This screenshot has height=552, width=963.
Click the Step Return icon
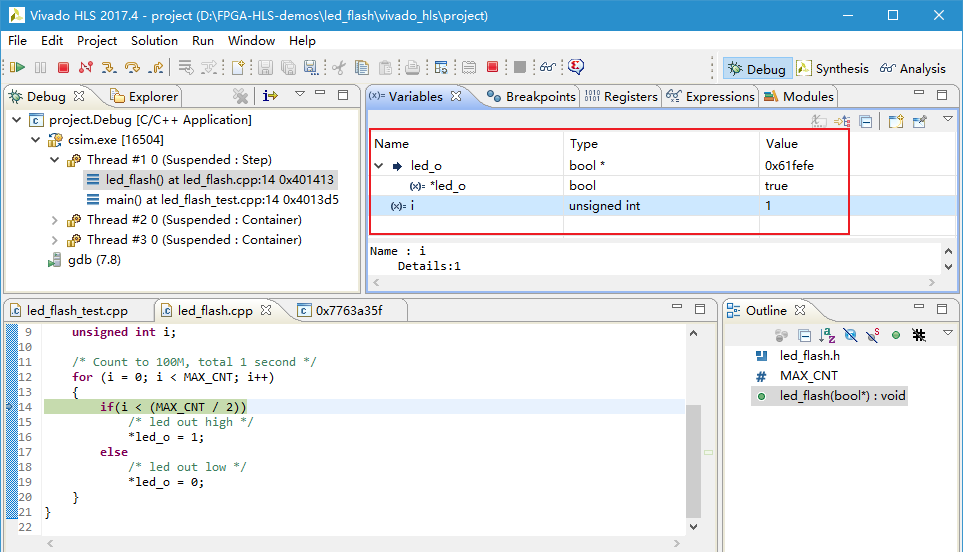156,68
